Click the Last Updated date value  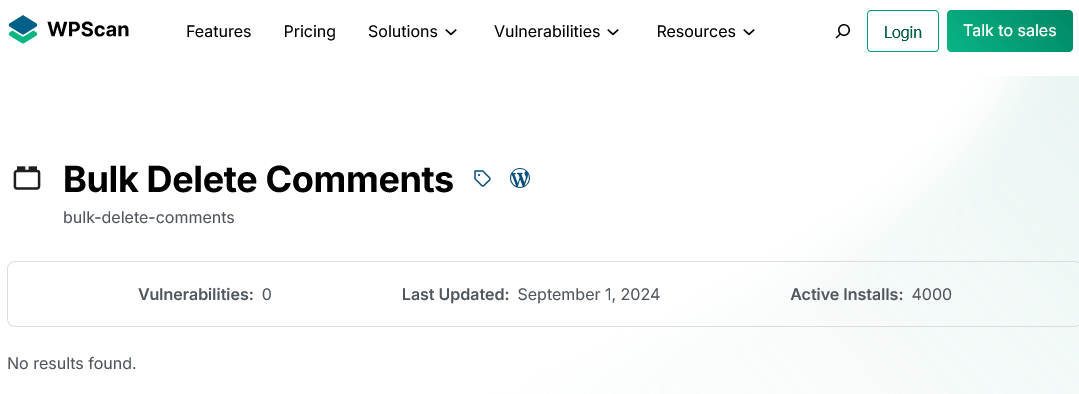[588, 295]
